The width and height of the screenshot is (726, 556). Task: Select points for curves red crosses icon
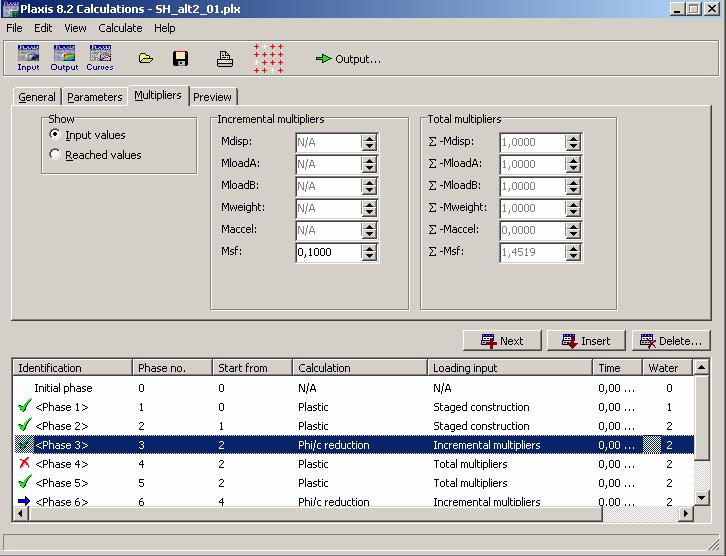269,58
